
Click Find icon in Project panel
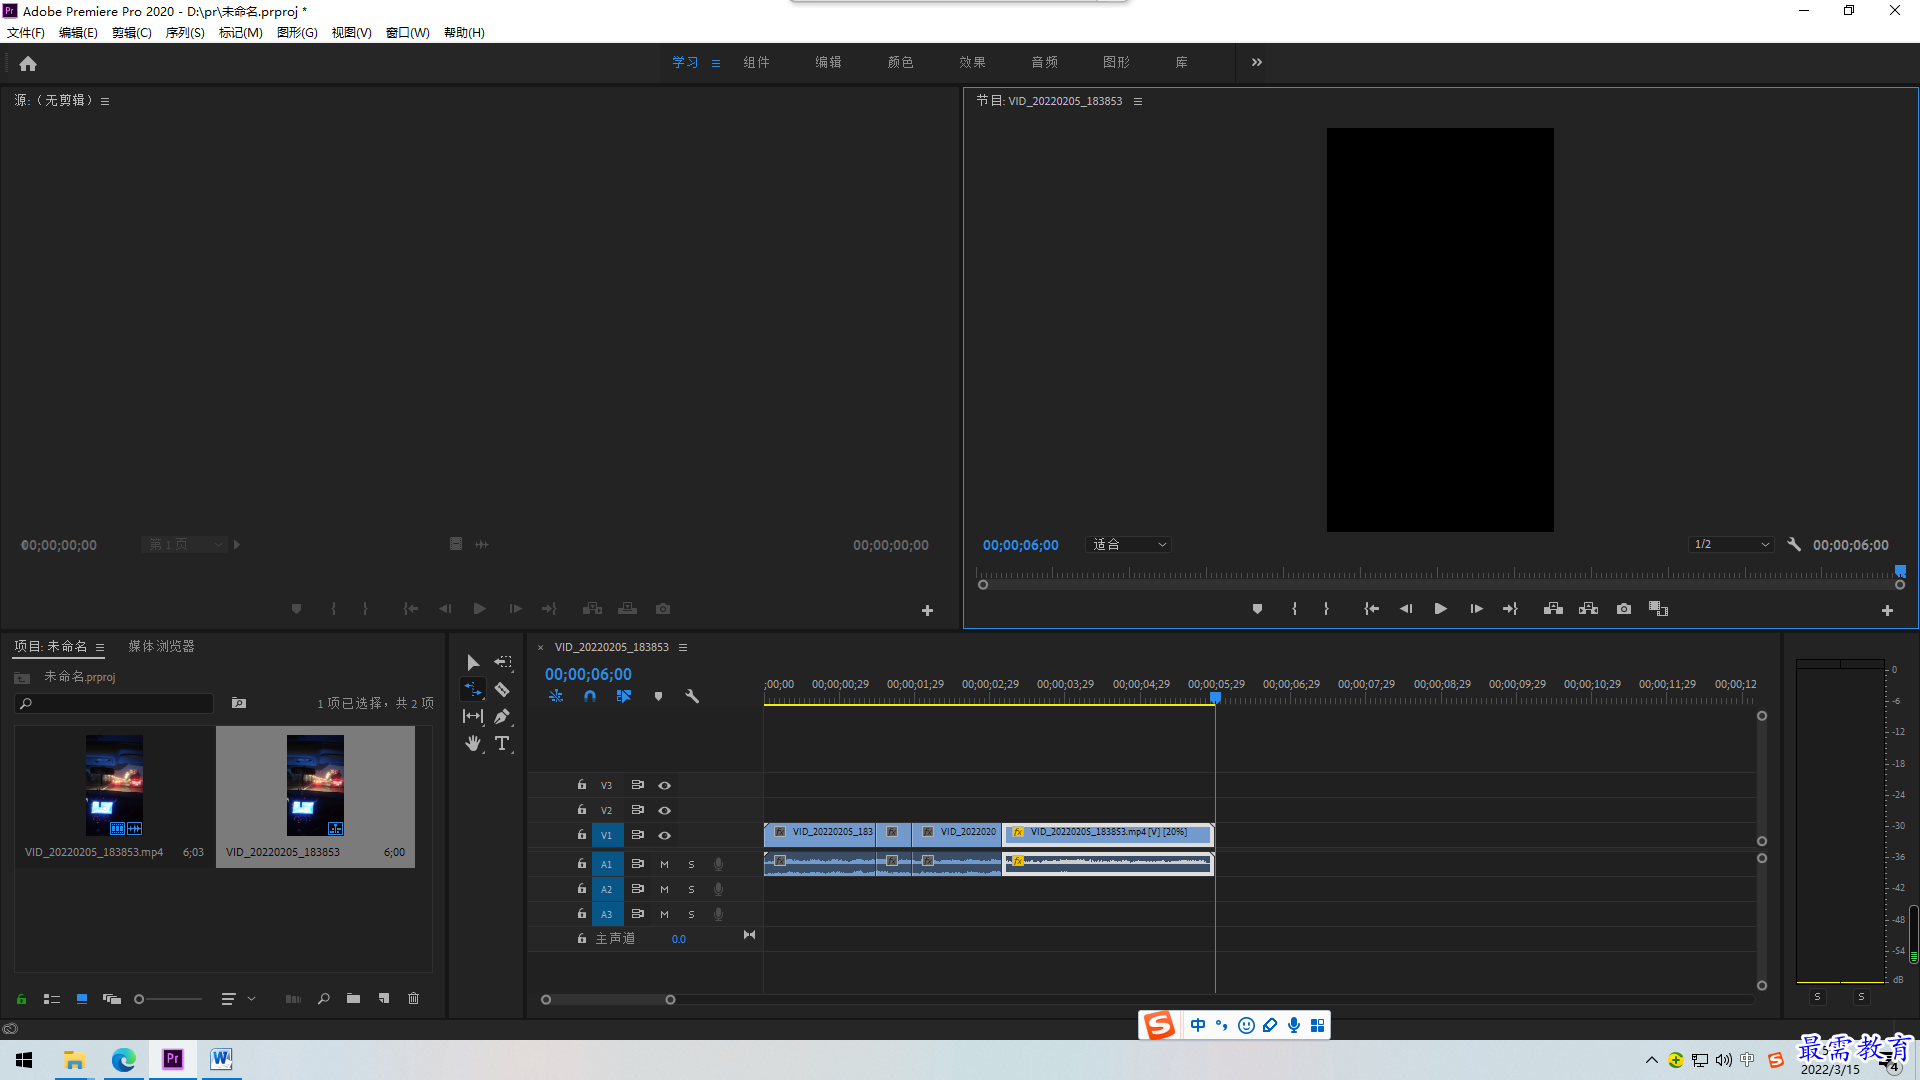coord(323,998)
